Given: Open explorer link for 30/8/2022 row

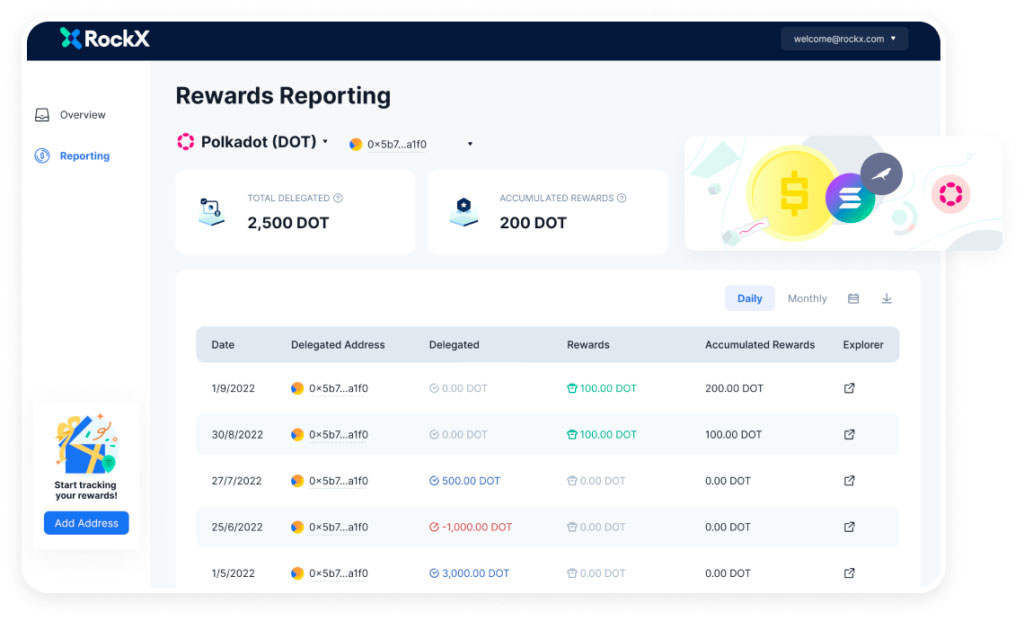Looking at the screenshot, I should pos(849,435).
